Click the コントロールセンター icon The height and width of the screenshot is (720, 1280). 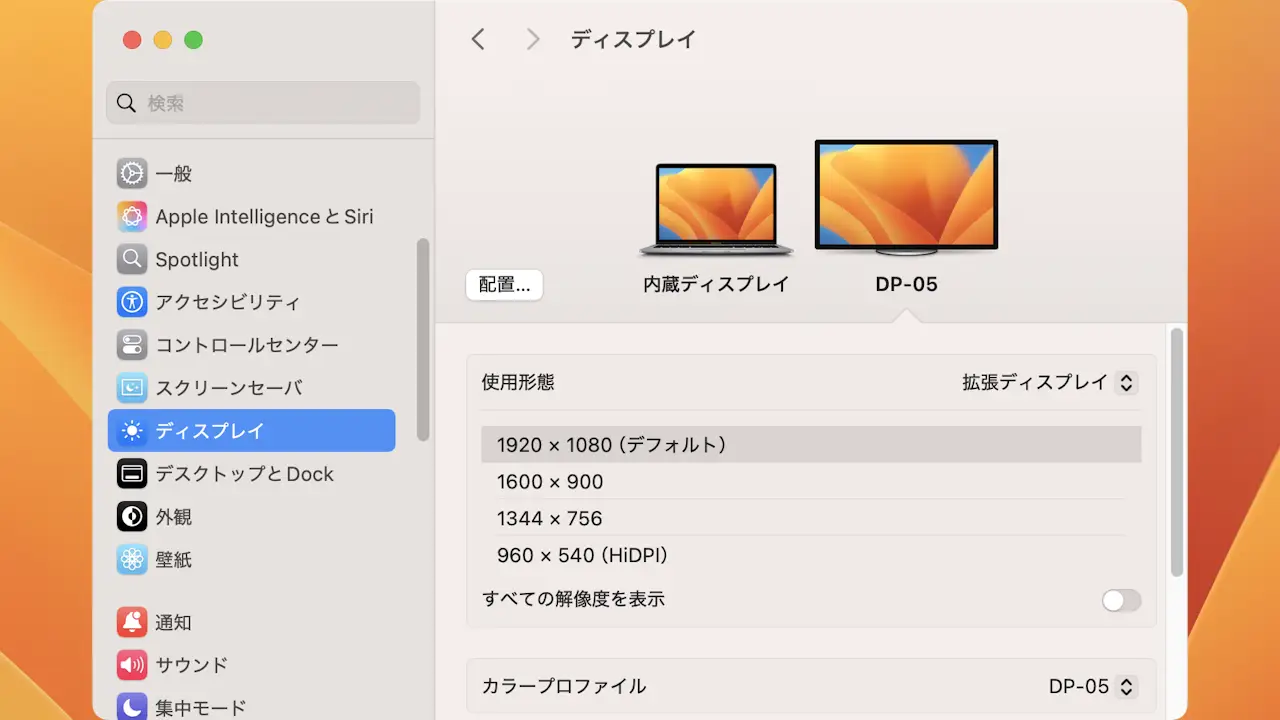click(132, 345)
